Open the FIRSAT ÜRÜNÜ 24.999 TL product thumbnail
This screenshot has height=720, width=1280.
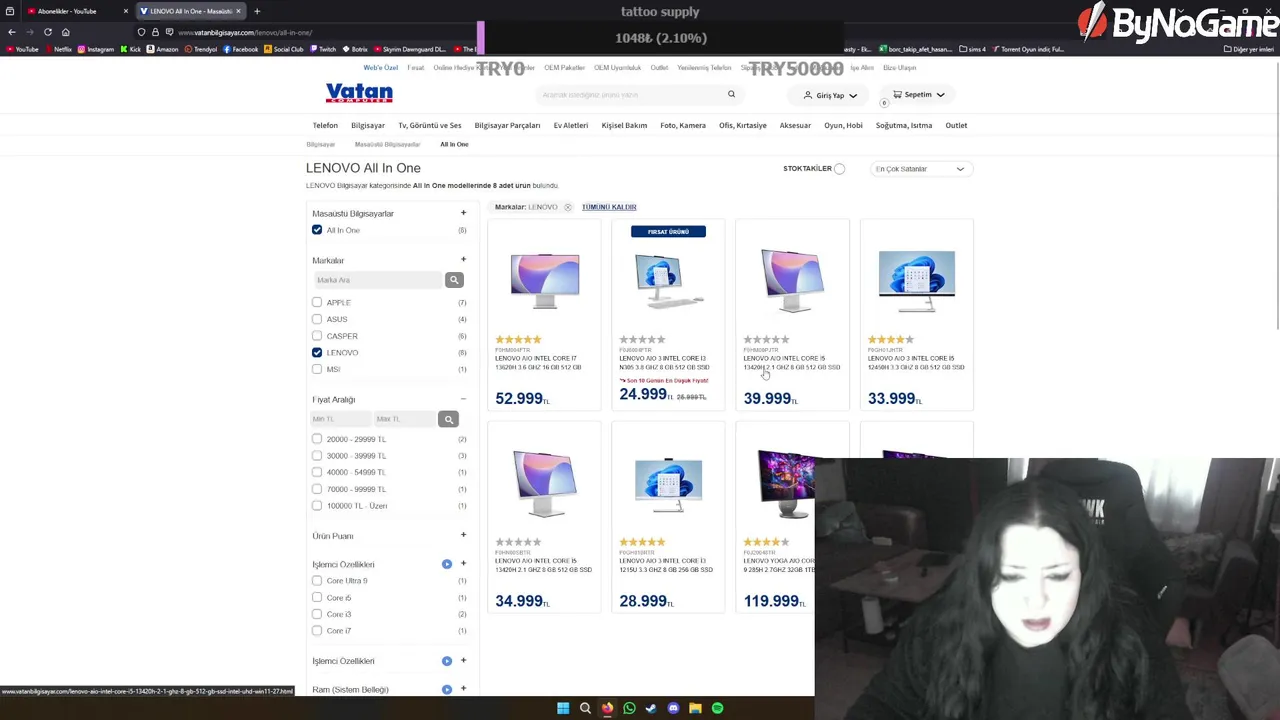(668, 282)
